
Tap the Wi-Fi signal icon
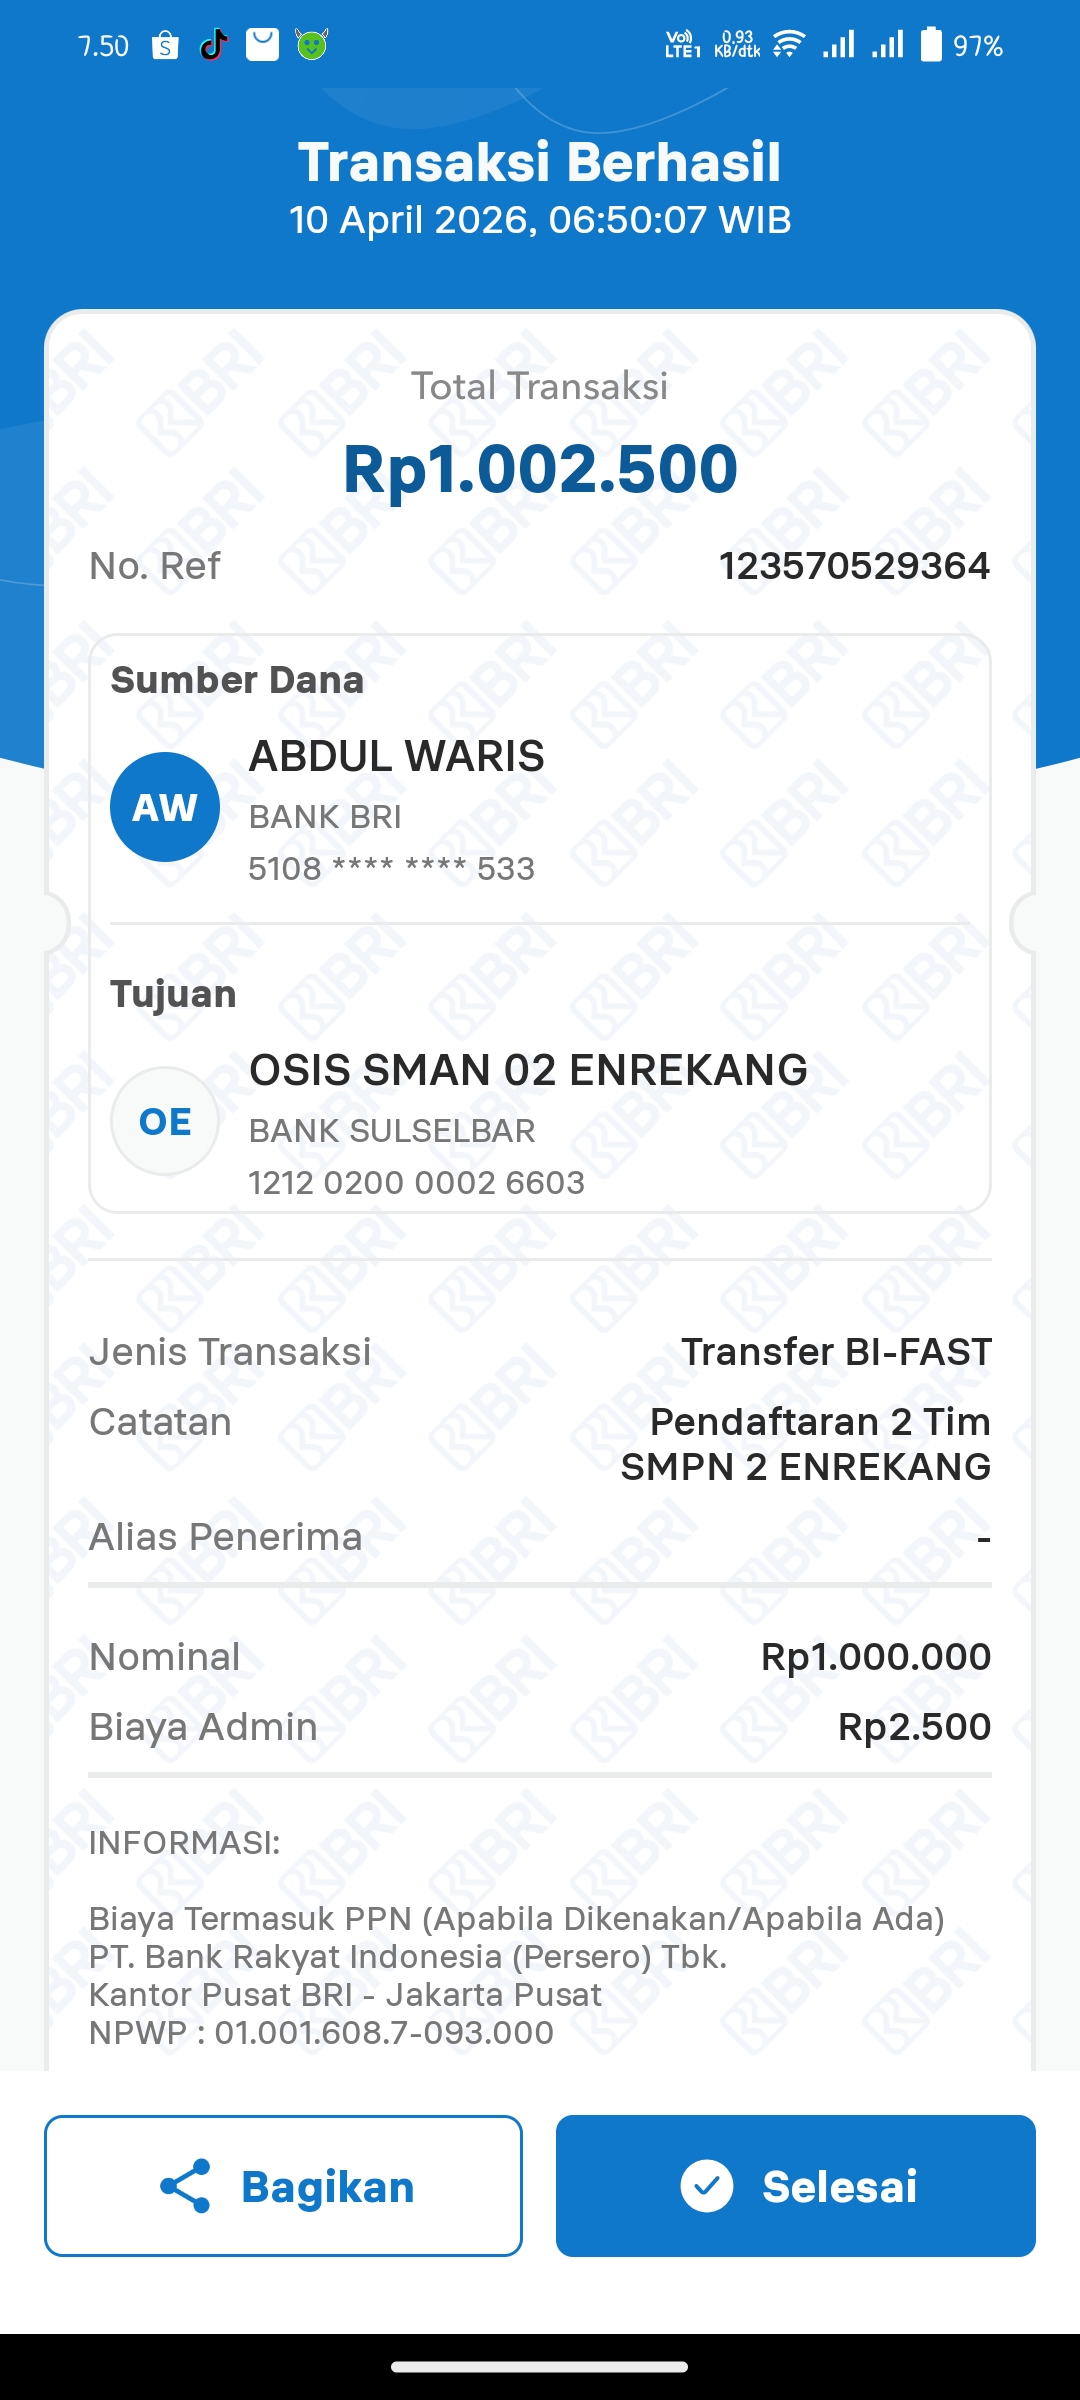click(x=789, y=45)
